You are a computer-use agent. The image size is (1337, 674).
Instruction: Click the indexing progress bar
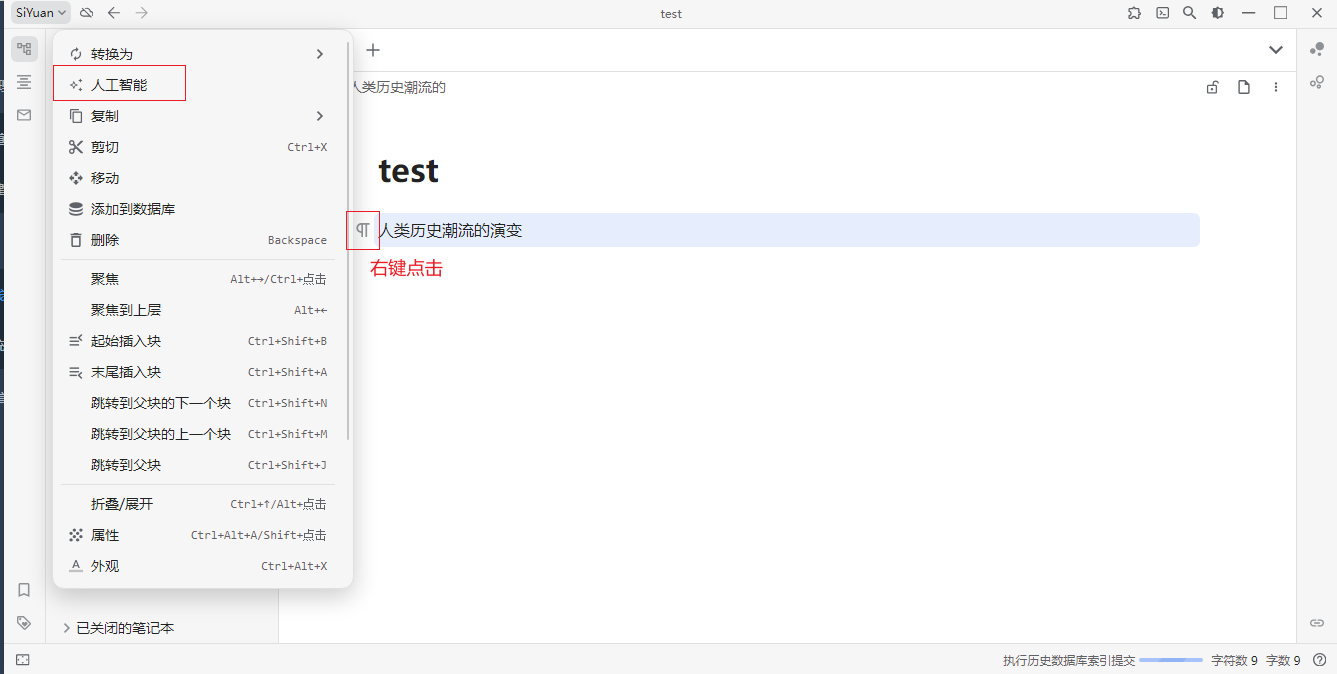(1171, 660)
